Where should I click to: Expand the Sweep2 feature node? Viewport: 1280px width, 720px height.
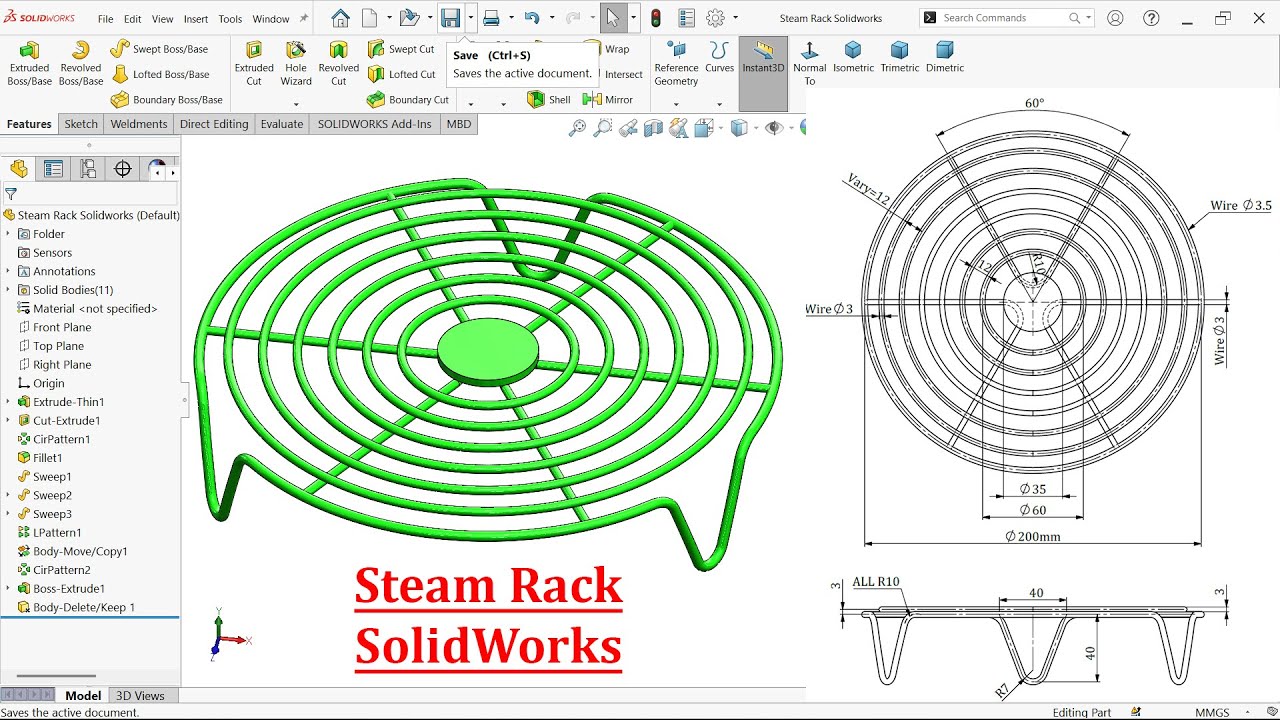click(8, 495)
